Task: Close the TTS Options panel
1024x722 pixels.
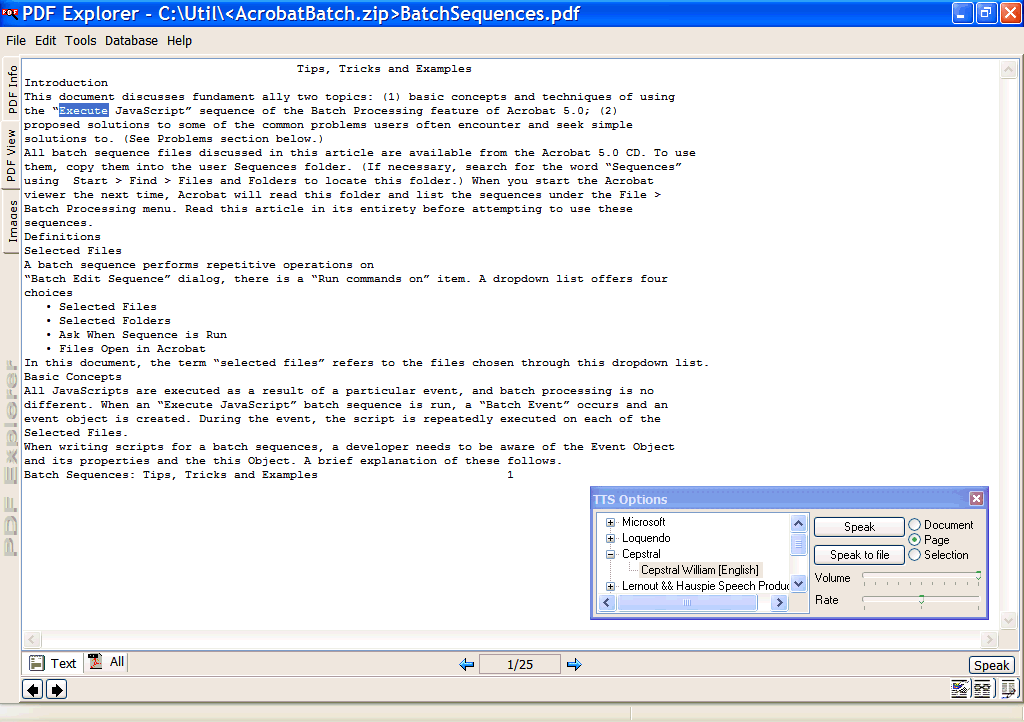Action: (976, 499)
